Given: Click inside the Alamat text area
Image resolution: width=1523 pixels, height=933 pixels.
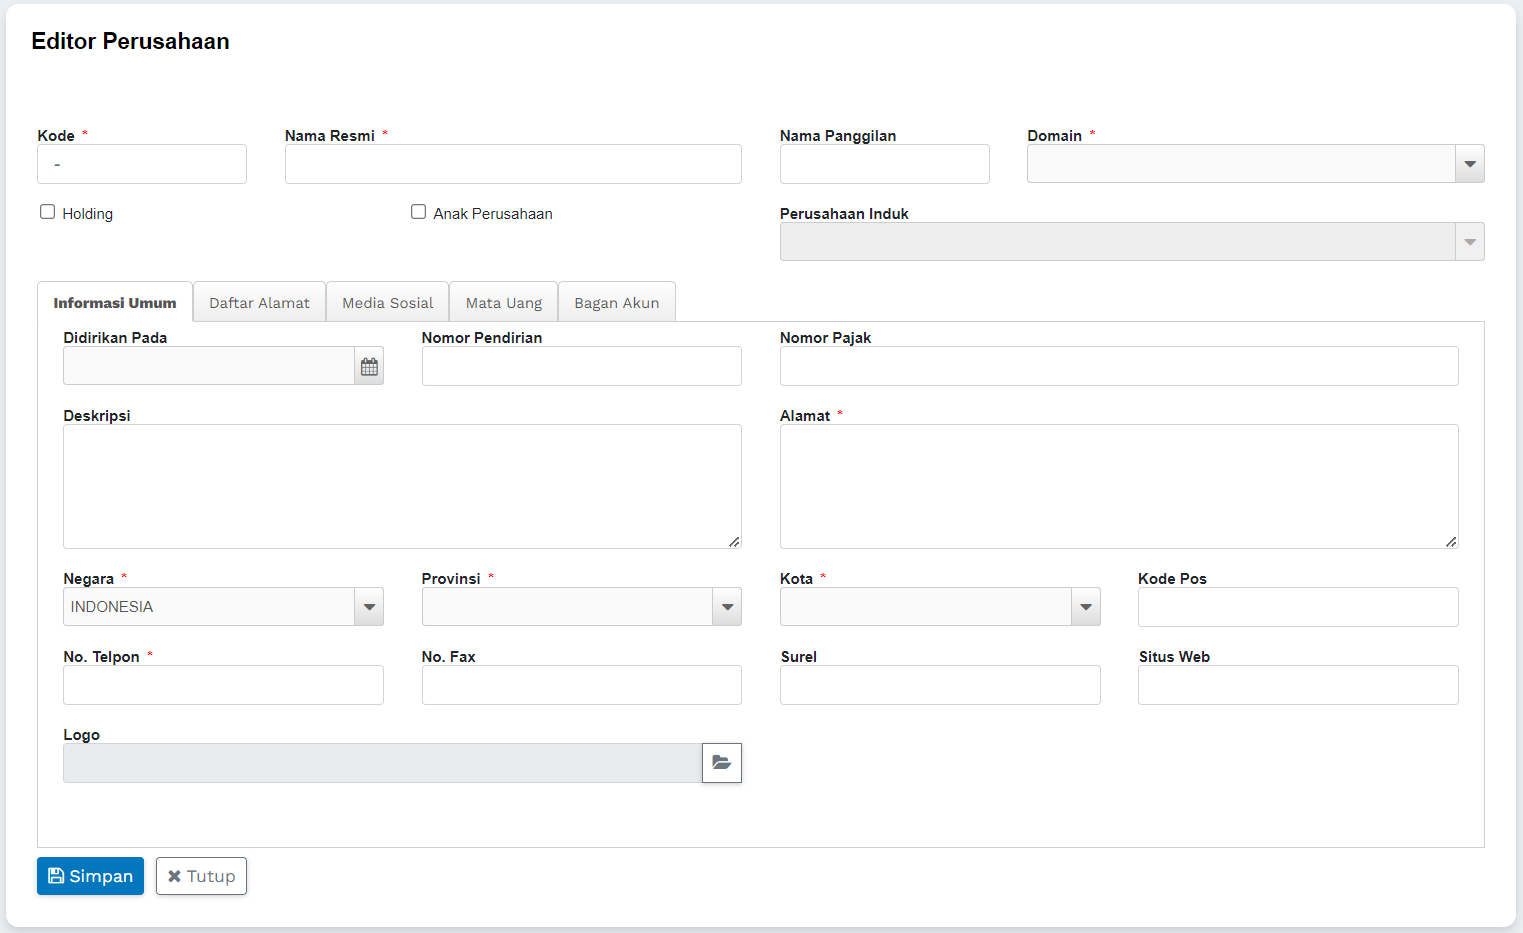Looking at the screenshot, I should 1118,486.
